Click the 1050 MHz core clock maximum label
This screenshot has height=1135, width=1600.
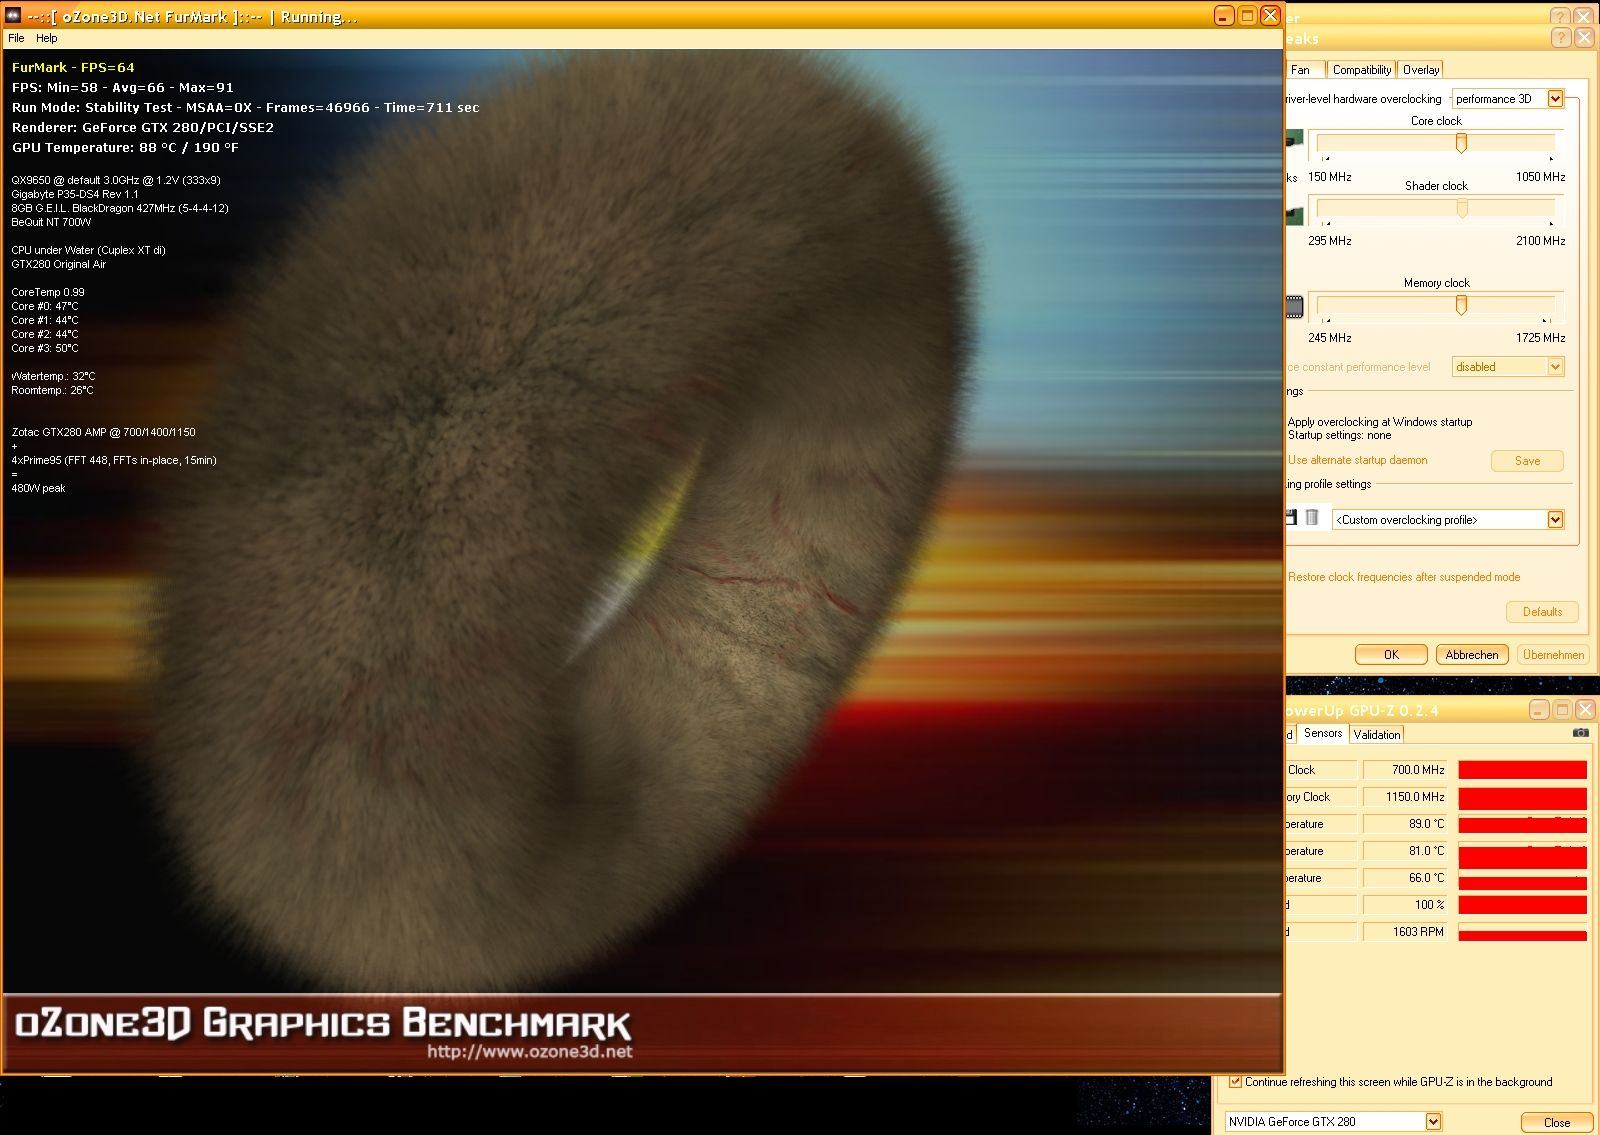click(1540, 177)
